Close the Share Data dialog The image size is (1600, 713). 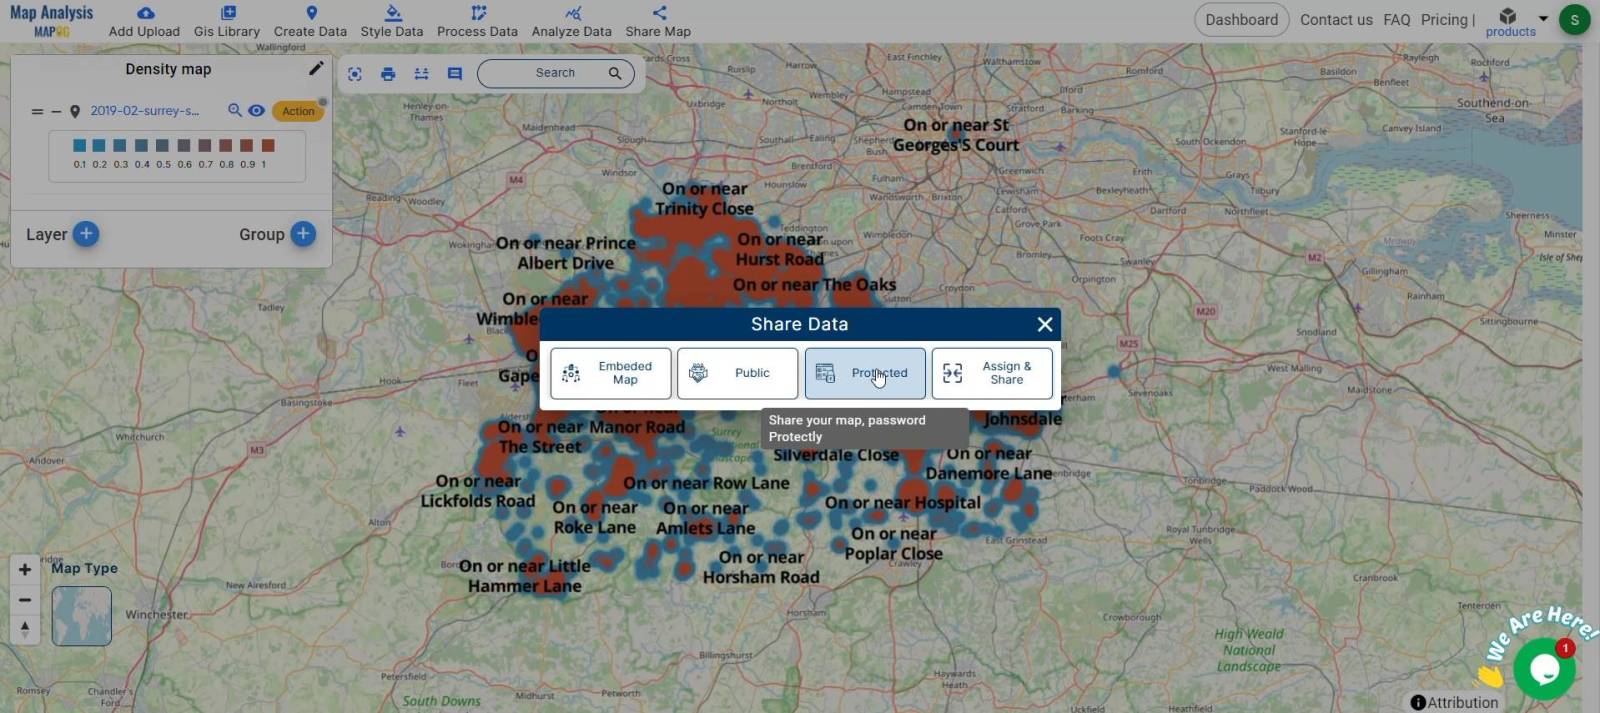pos(1044,324)
